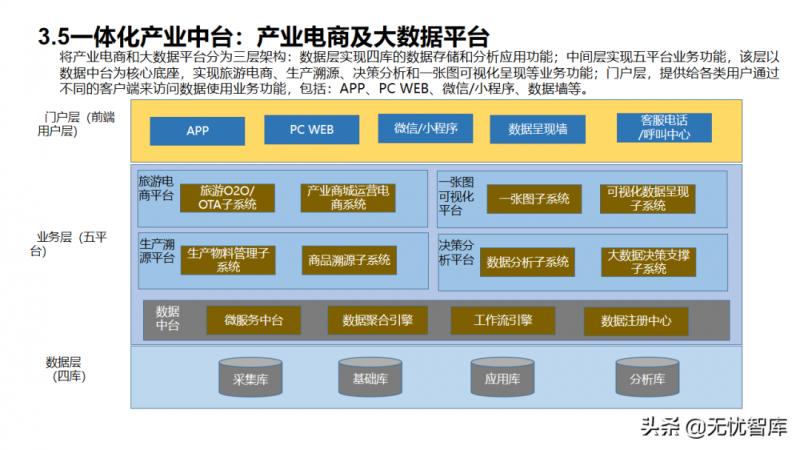Select the 一张图子系统 box
The width and height of the screenshot is (800, 450).
534,199
